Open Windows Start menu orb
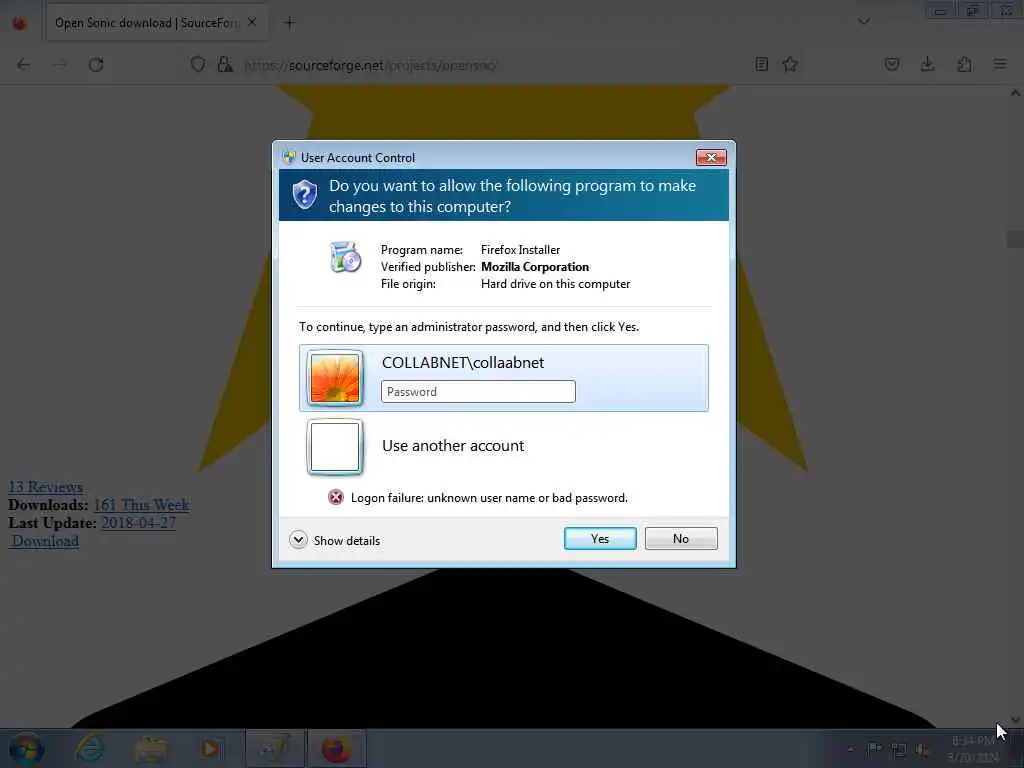 tap(27, 748)
